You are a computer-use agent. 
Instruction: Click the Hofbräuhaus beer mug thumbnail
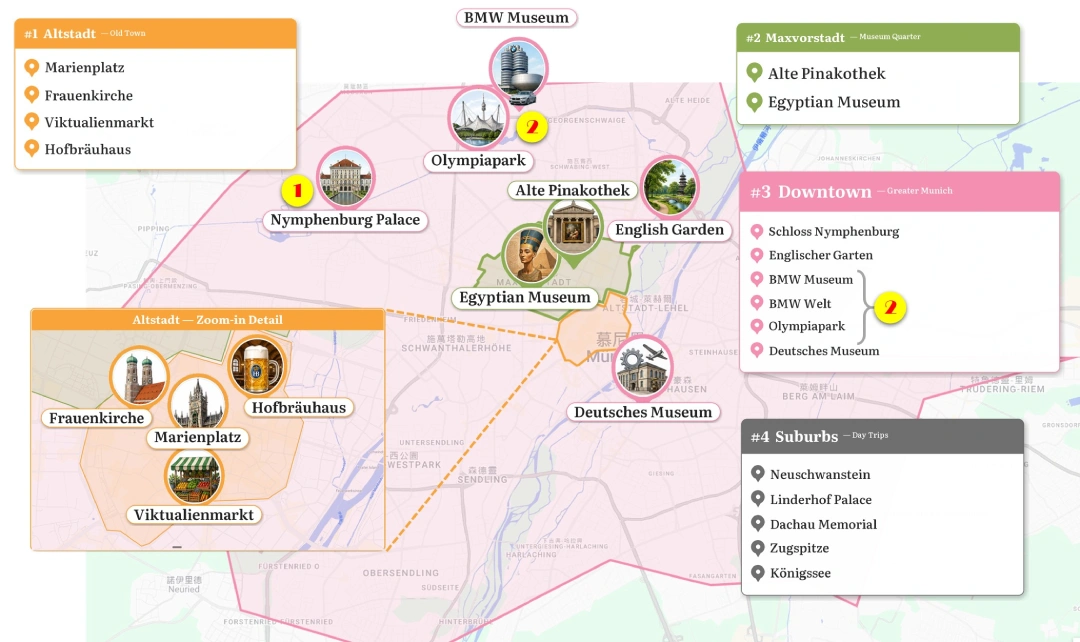point(257,366)
